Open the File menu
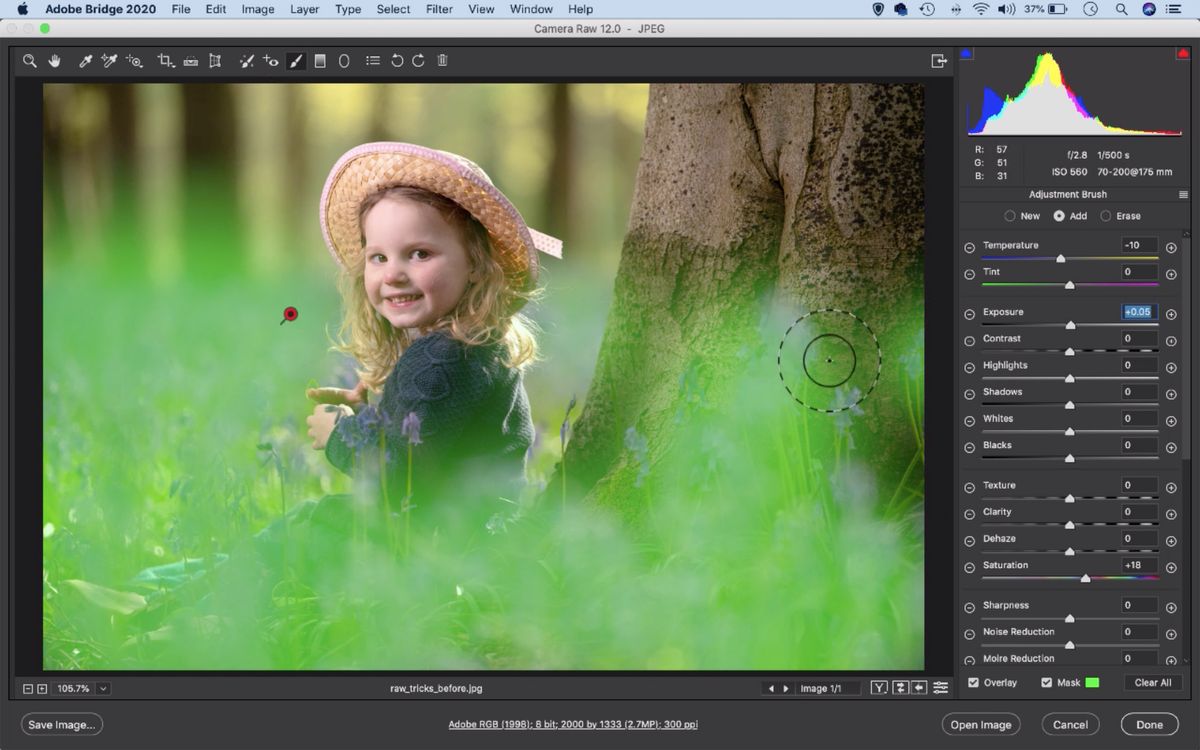The image size is (1200, 750). 181,9
